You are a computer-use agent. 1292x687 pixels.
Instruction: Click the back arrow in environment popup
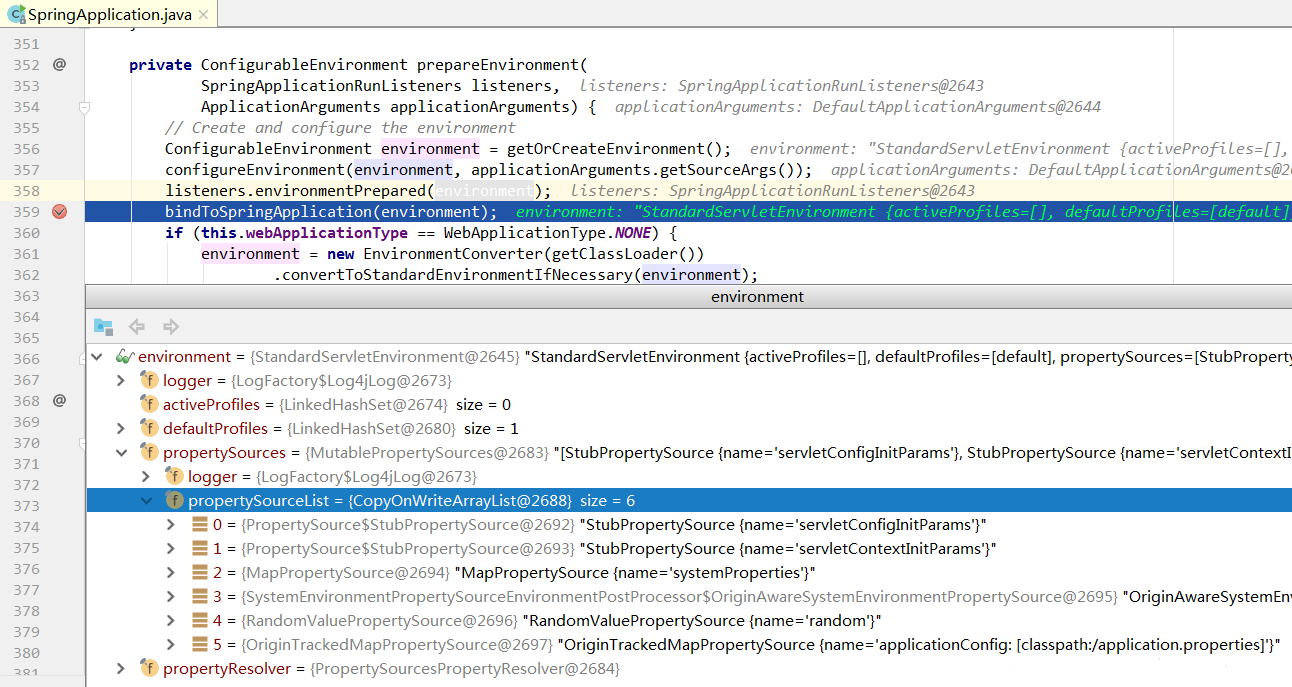(x=137, y=326)
